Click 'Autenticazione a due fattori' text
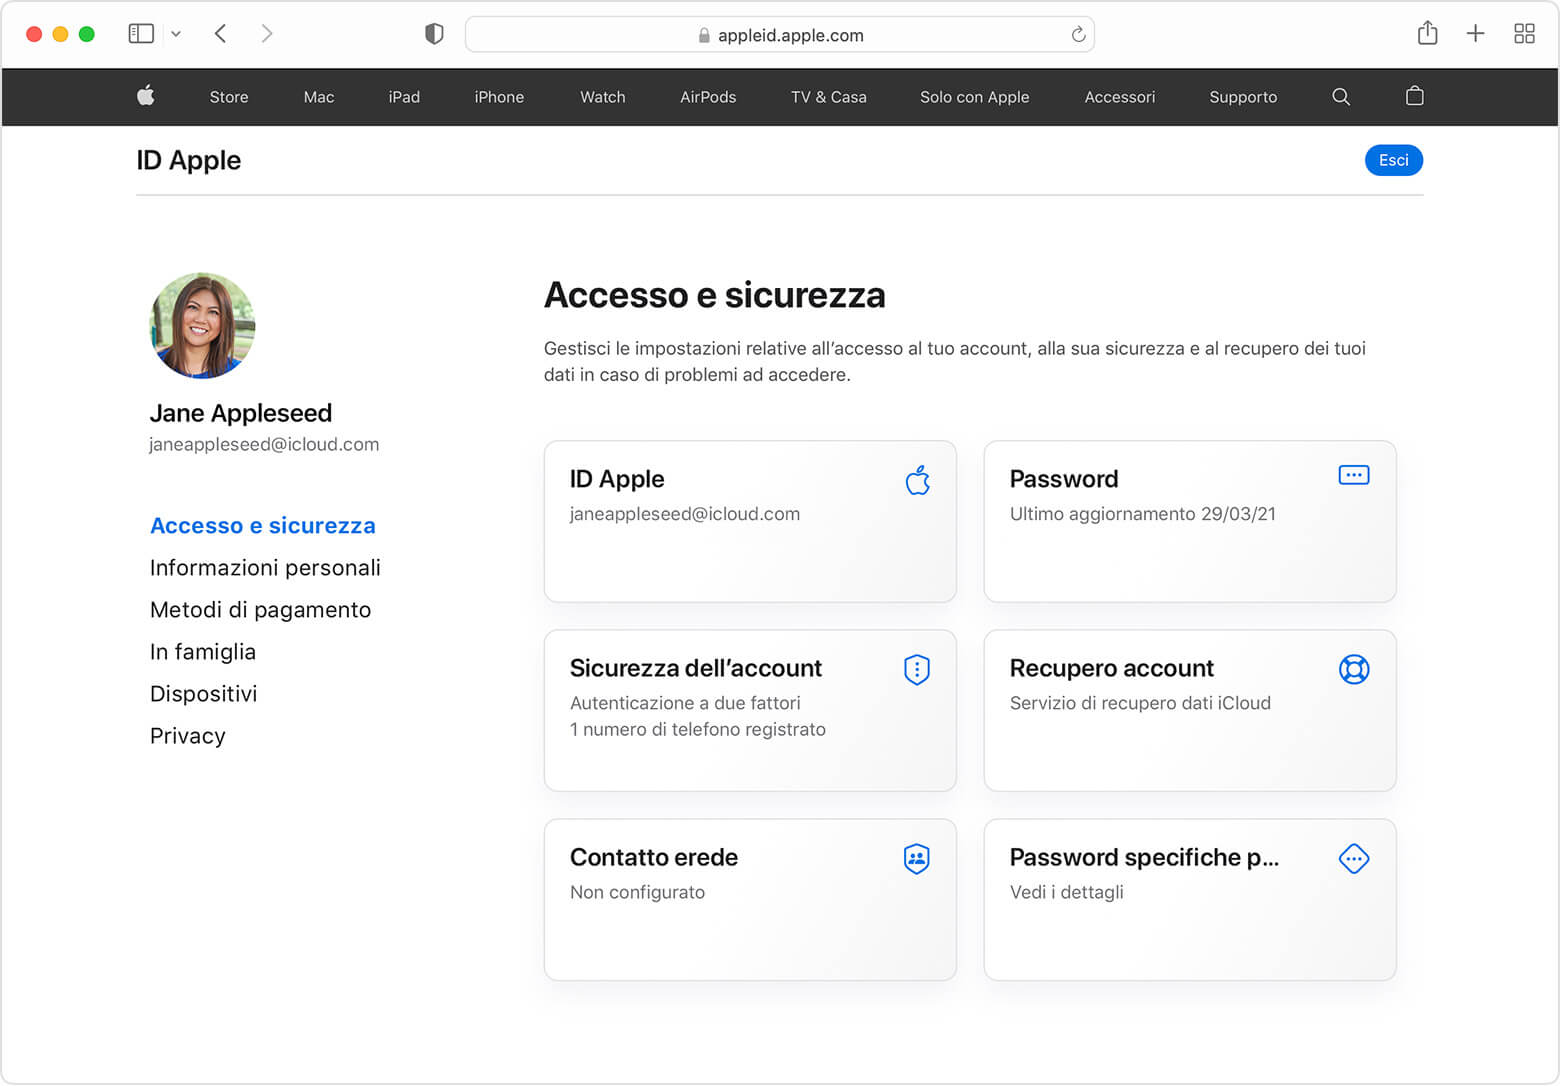The height and width of the screenshot is (1086, 1560). pos(685,703)
